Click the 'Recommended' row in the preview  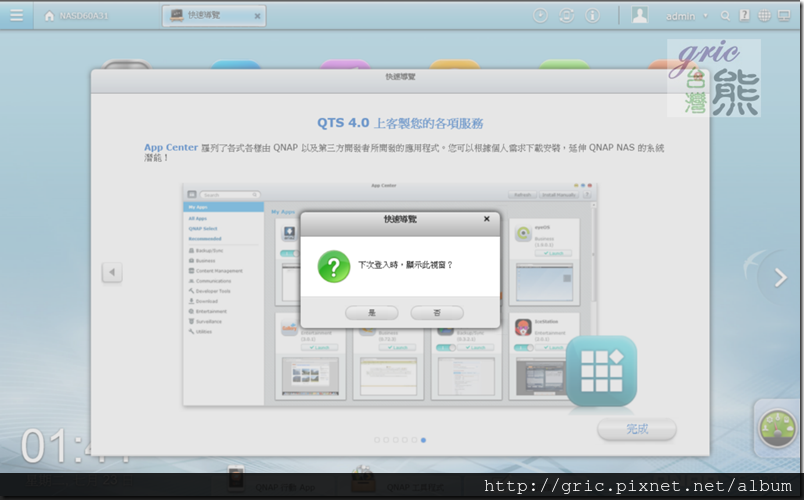(x=205, y=239)
